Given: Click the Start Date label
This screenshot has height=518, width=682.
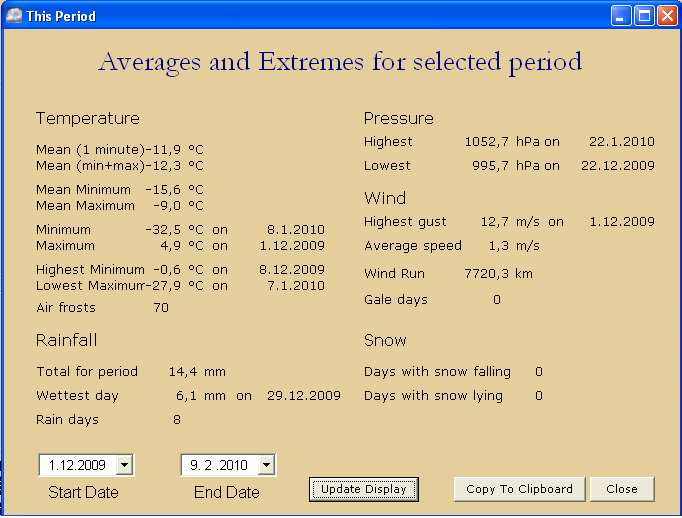Looking at the screenshot, I should (x=83, y=492).
